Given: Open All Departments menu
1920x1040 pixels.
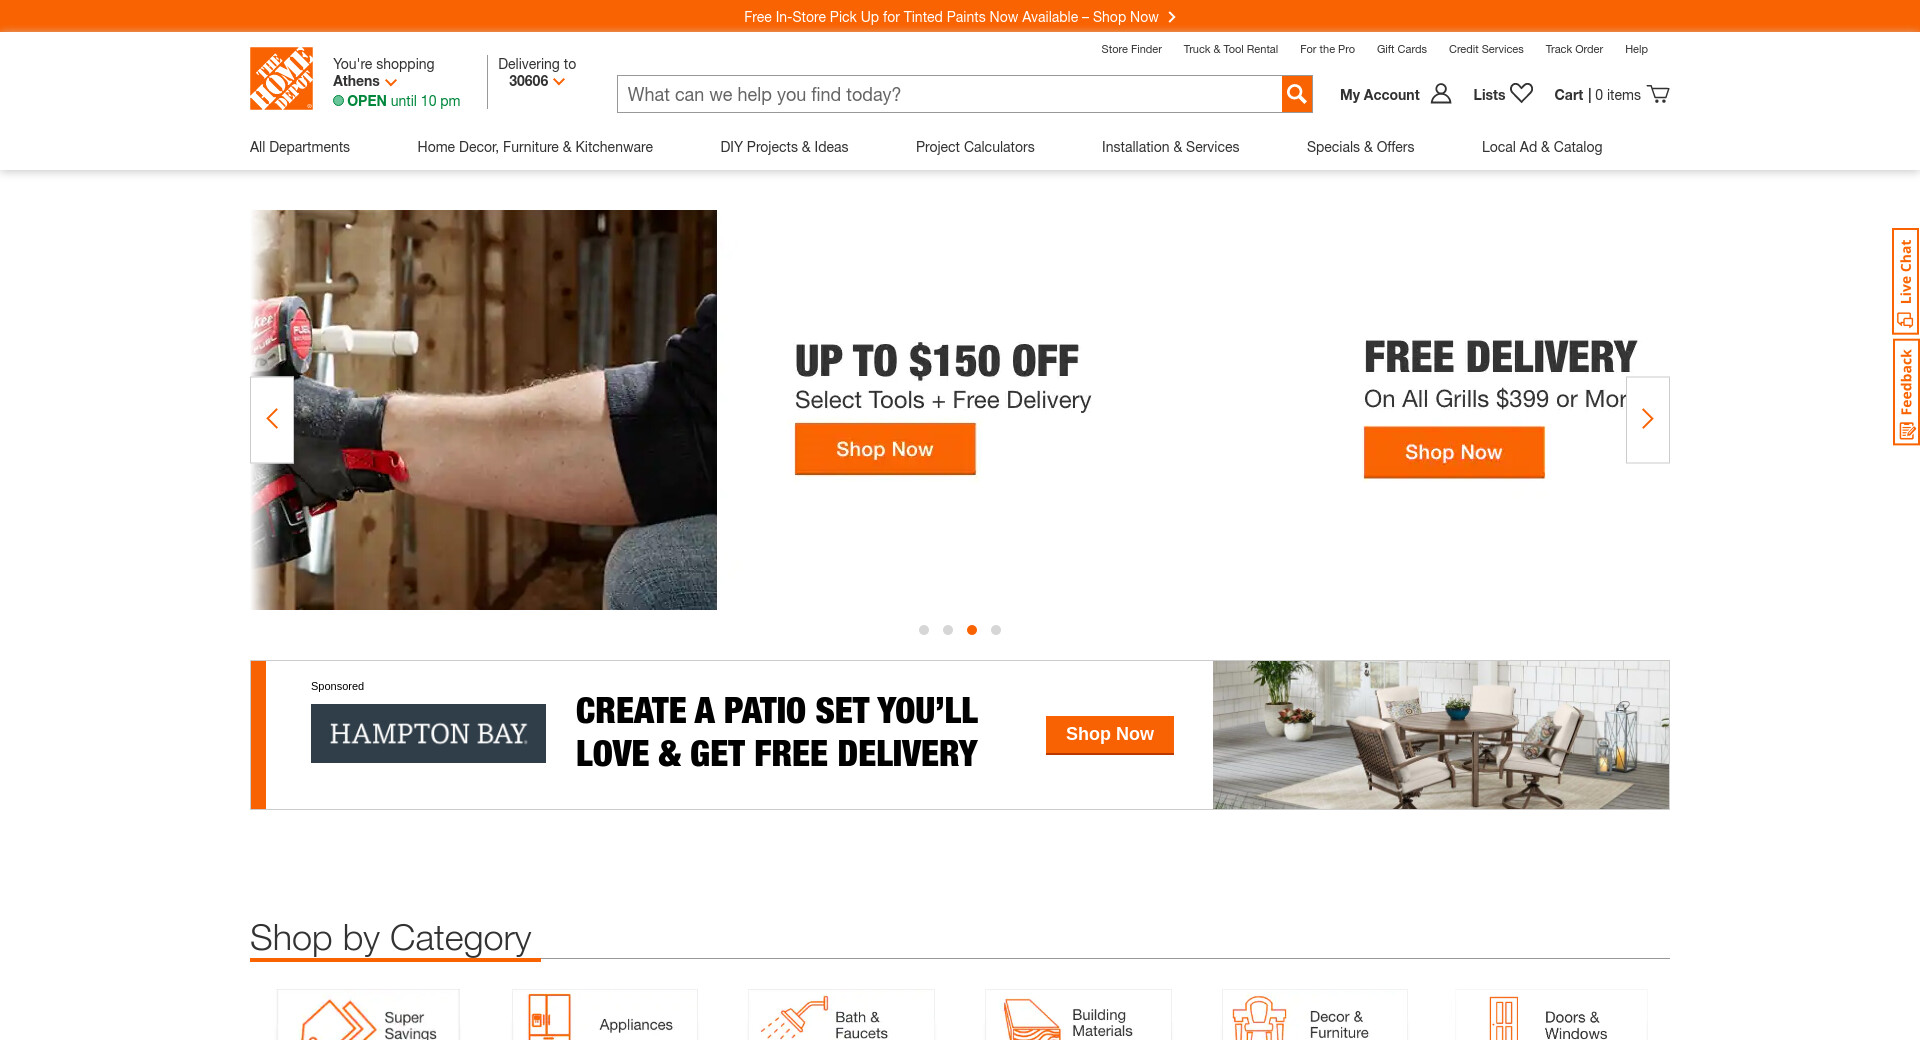Looking at the screenshot, I should tap(300, 147).
